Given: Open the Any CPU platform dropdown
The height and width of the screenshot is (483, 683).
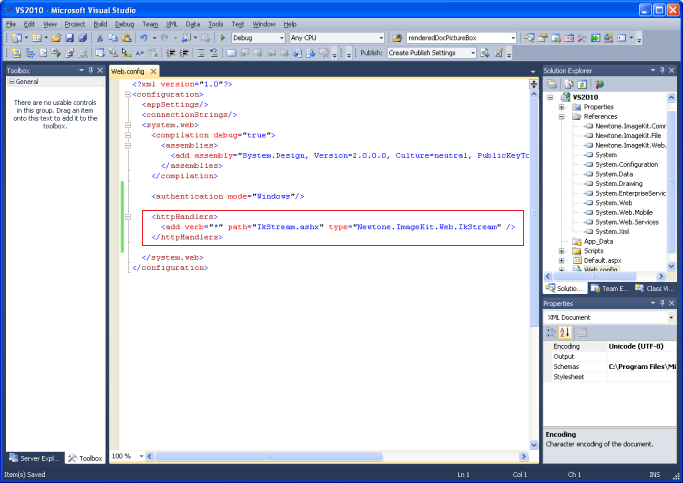Looking at the screenshot, I should coord(381,38).
